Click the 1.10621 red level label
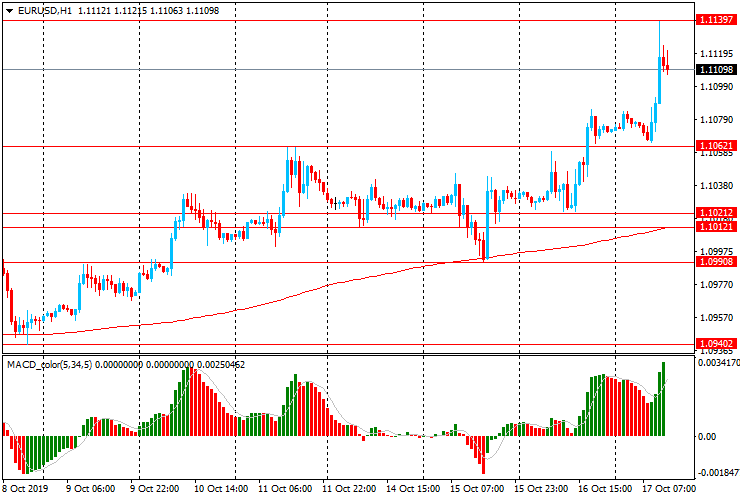Screen dimensions: 740x500 (x=716, y=145)
